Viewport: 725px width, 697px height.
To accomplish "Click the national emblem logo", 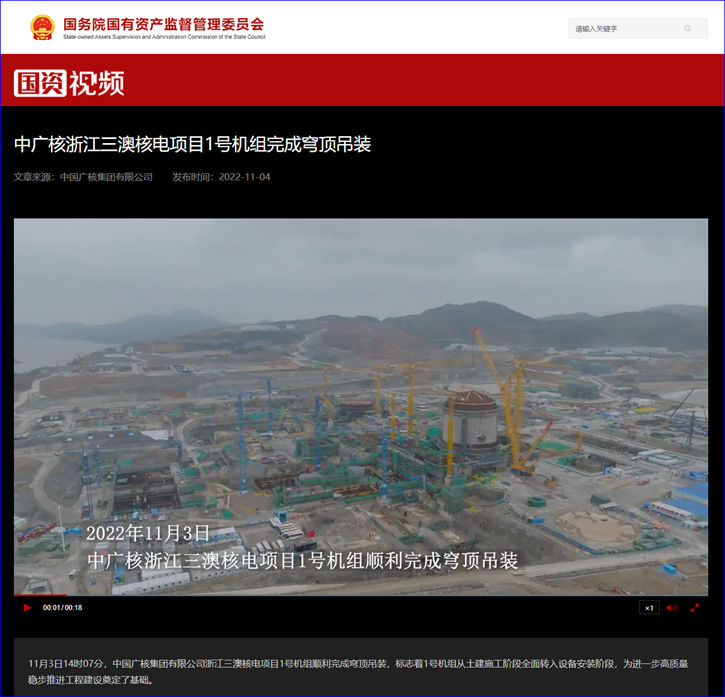I will point(42,27).
